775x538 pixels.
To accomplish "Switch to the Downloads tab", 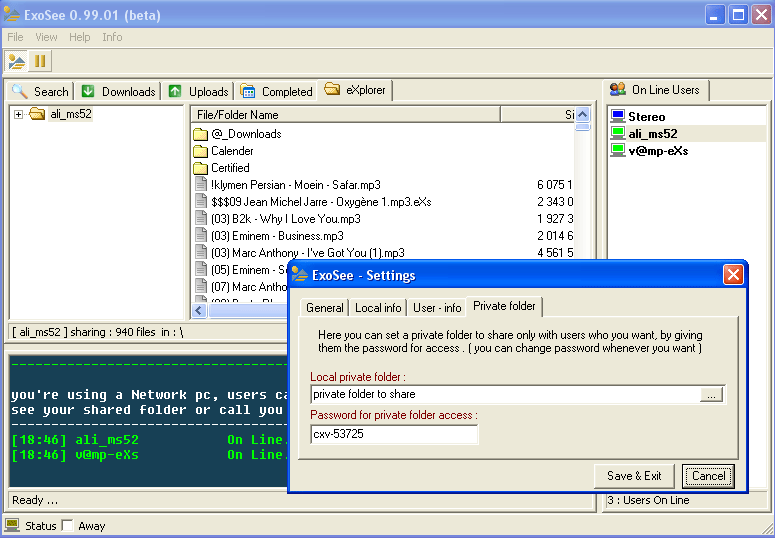I will (118, 91).
